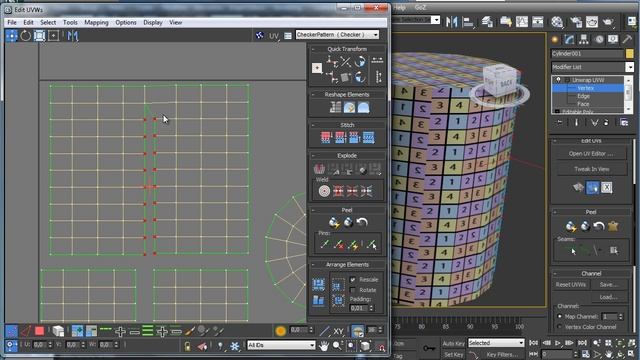Image resolution: width=640 pixels, height=360 pixels.
Task: Click the Pack Custom icon in Arrange Elements
Action: pos(318,284)
